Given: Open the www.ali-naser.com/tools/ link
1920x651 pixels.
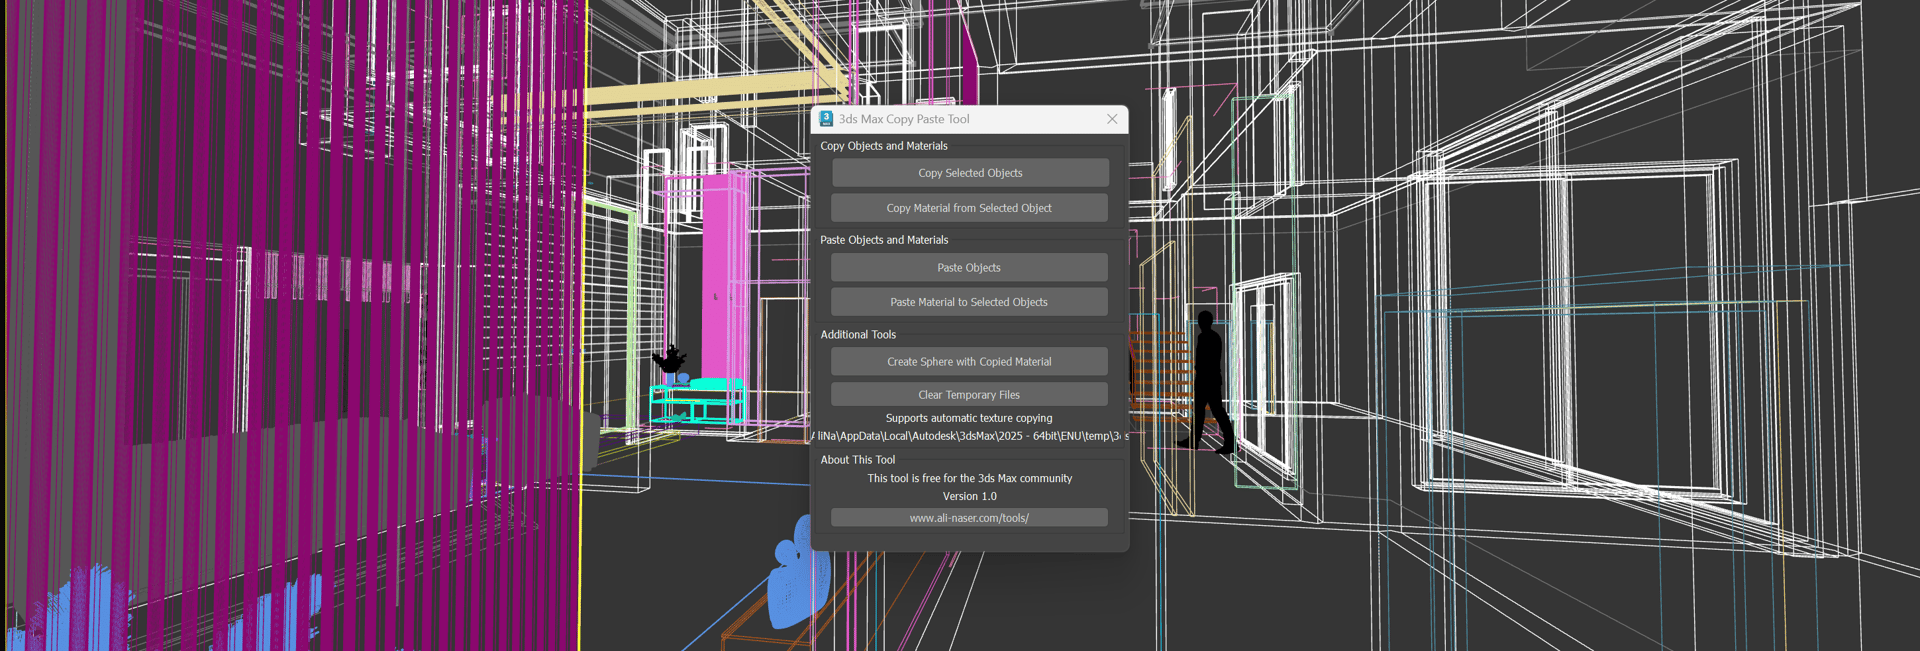Looking at the screenshot, I should pyautogui.click(x=968, y=518).
